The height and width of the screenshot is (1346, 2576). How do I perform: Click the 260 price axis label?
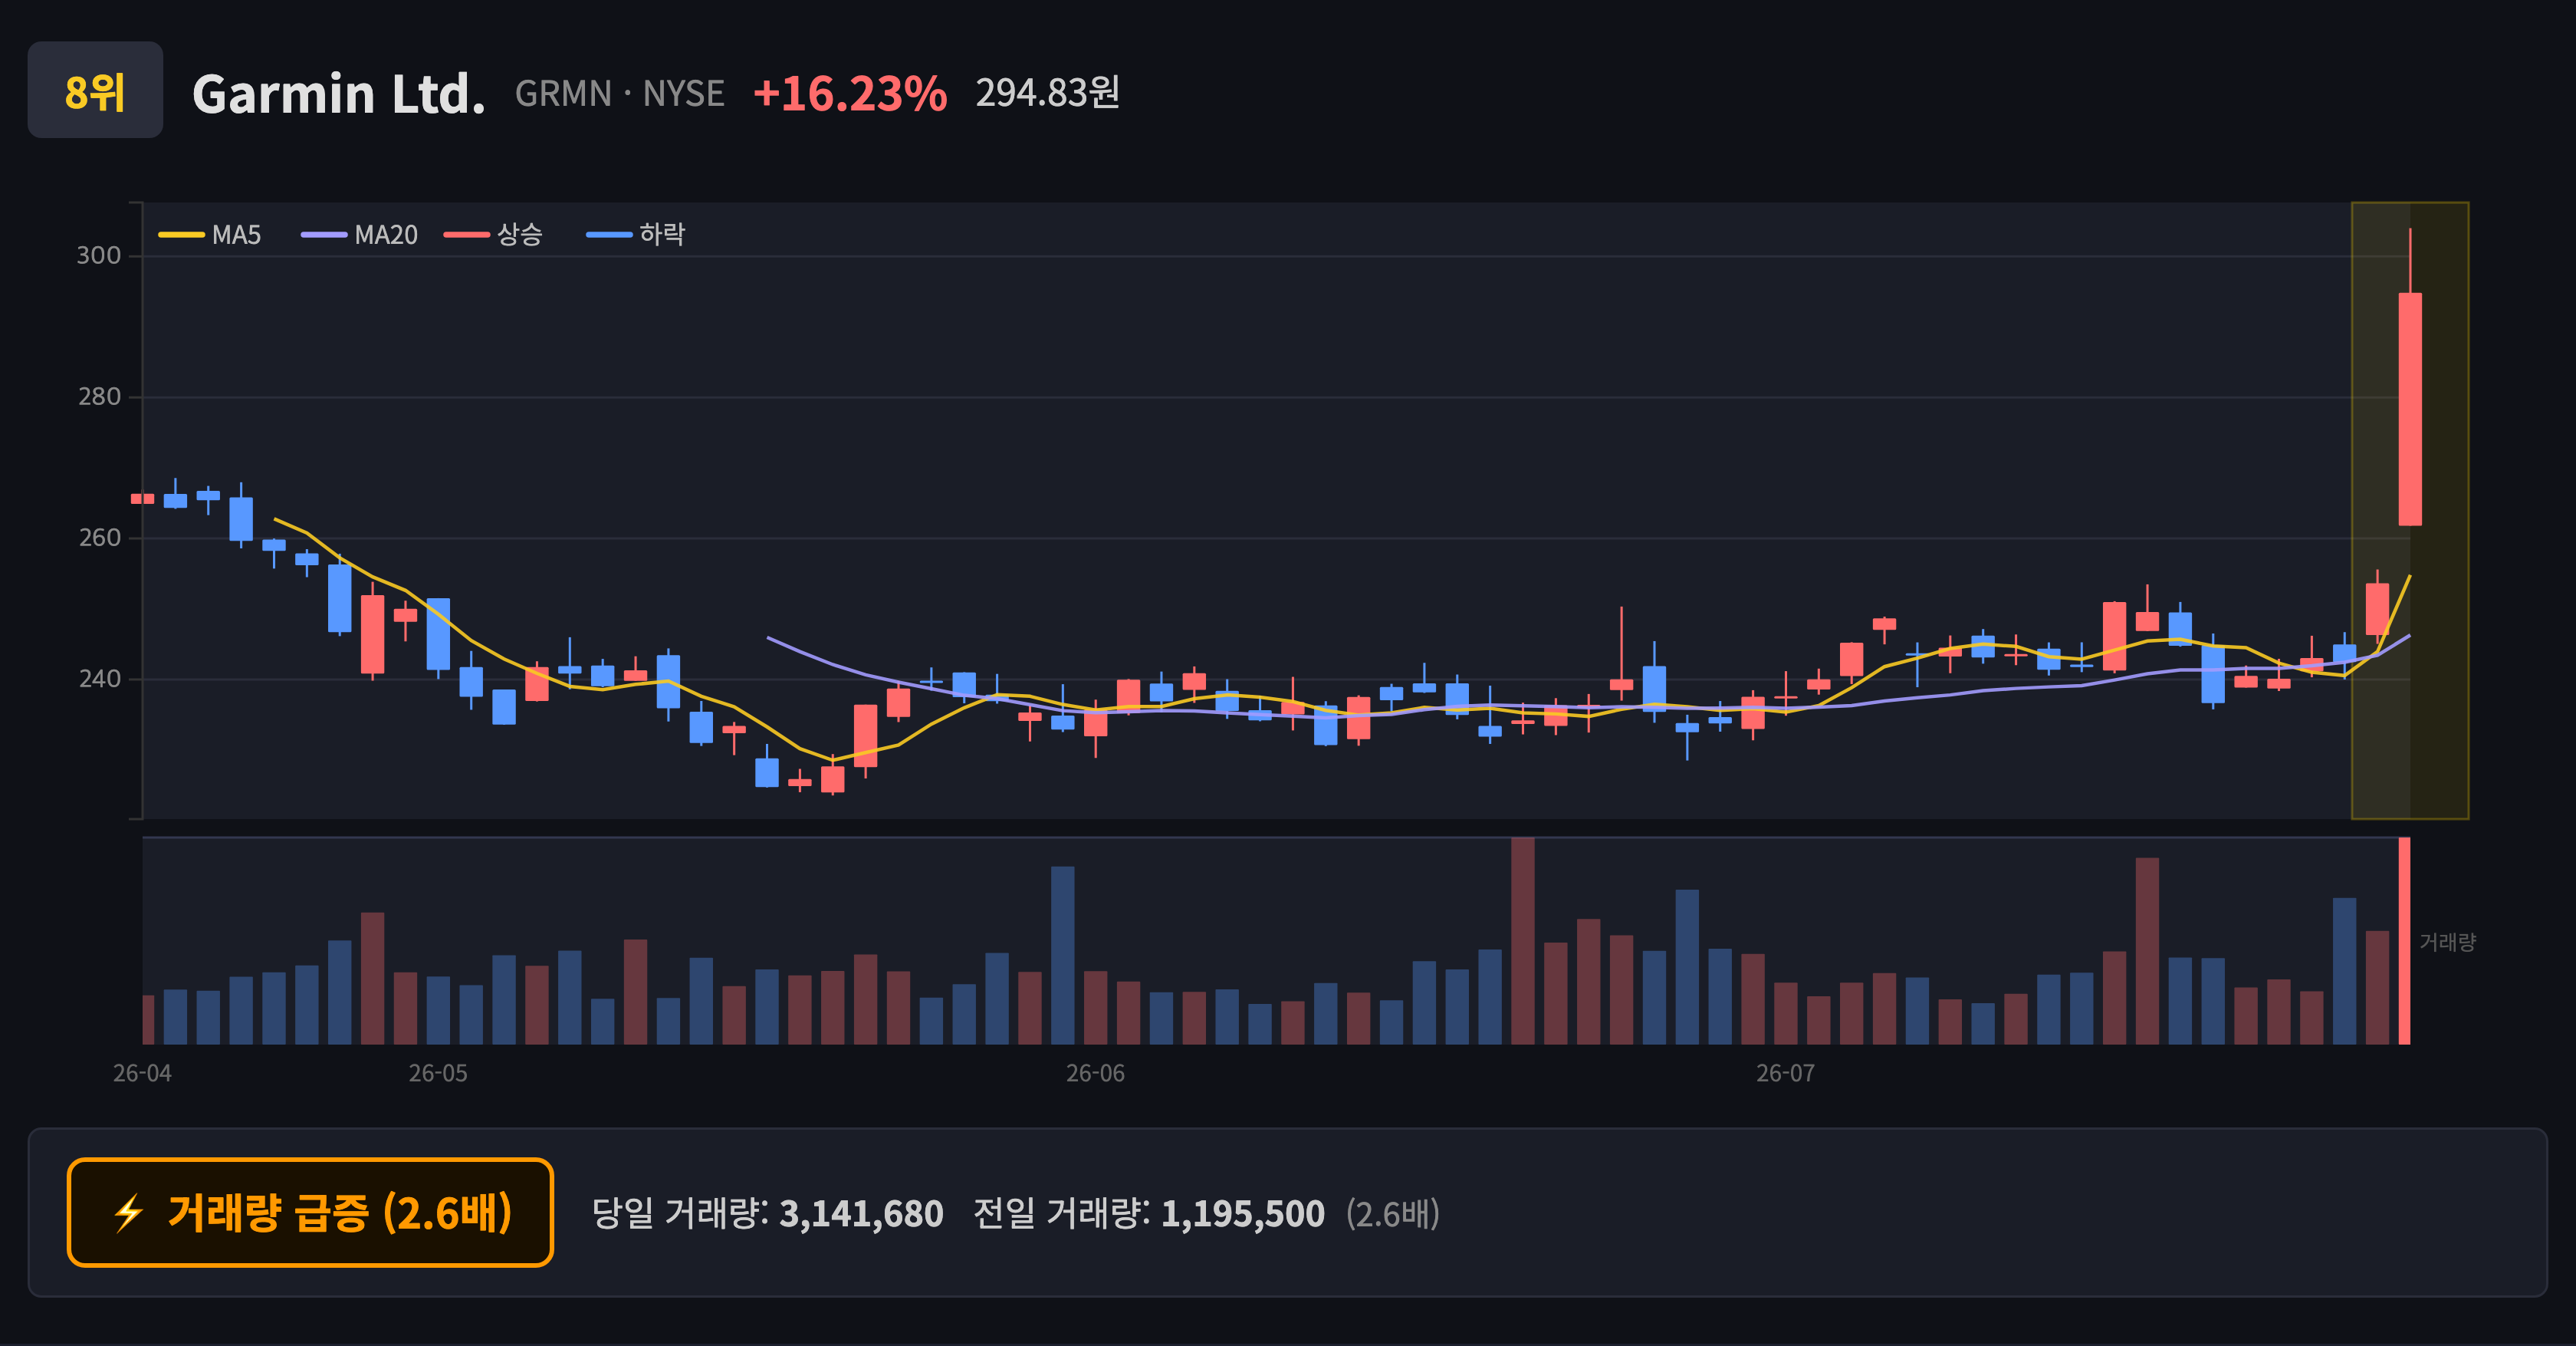[x=99, y=538]
